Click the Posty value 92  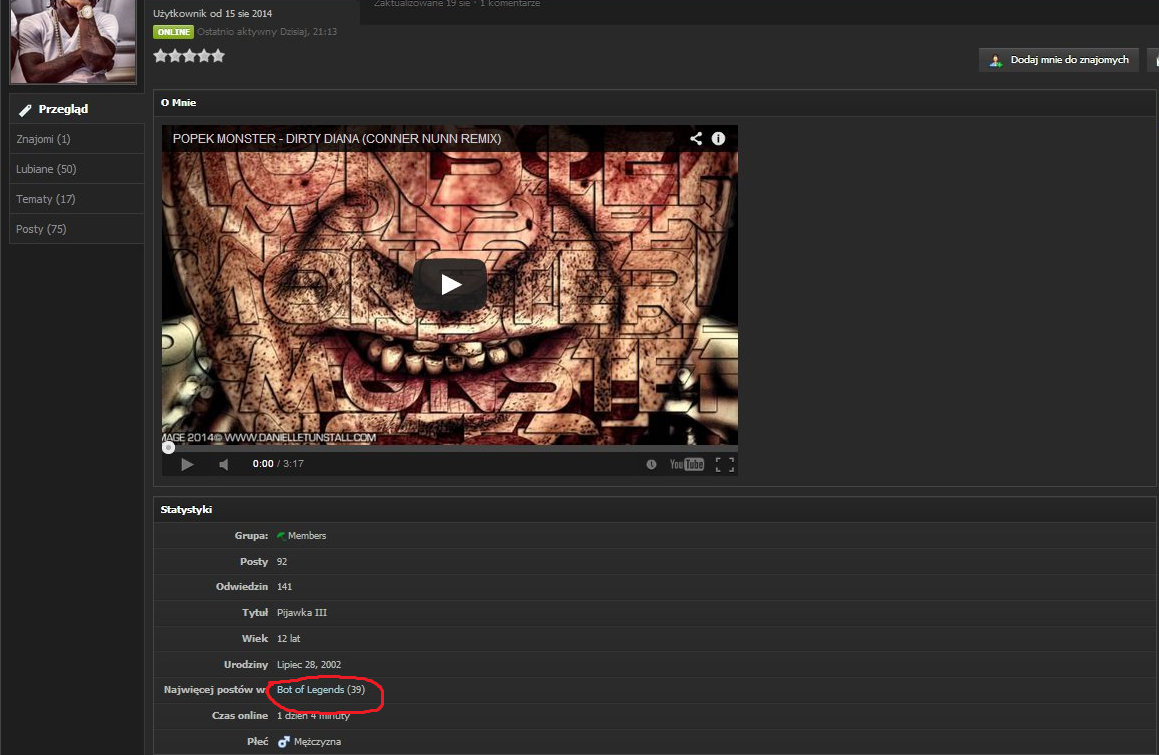coord(282,561)
